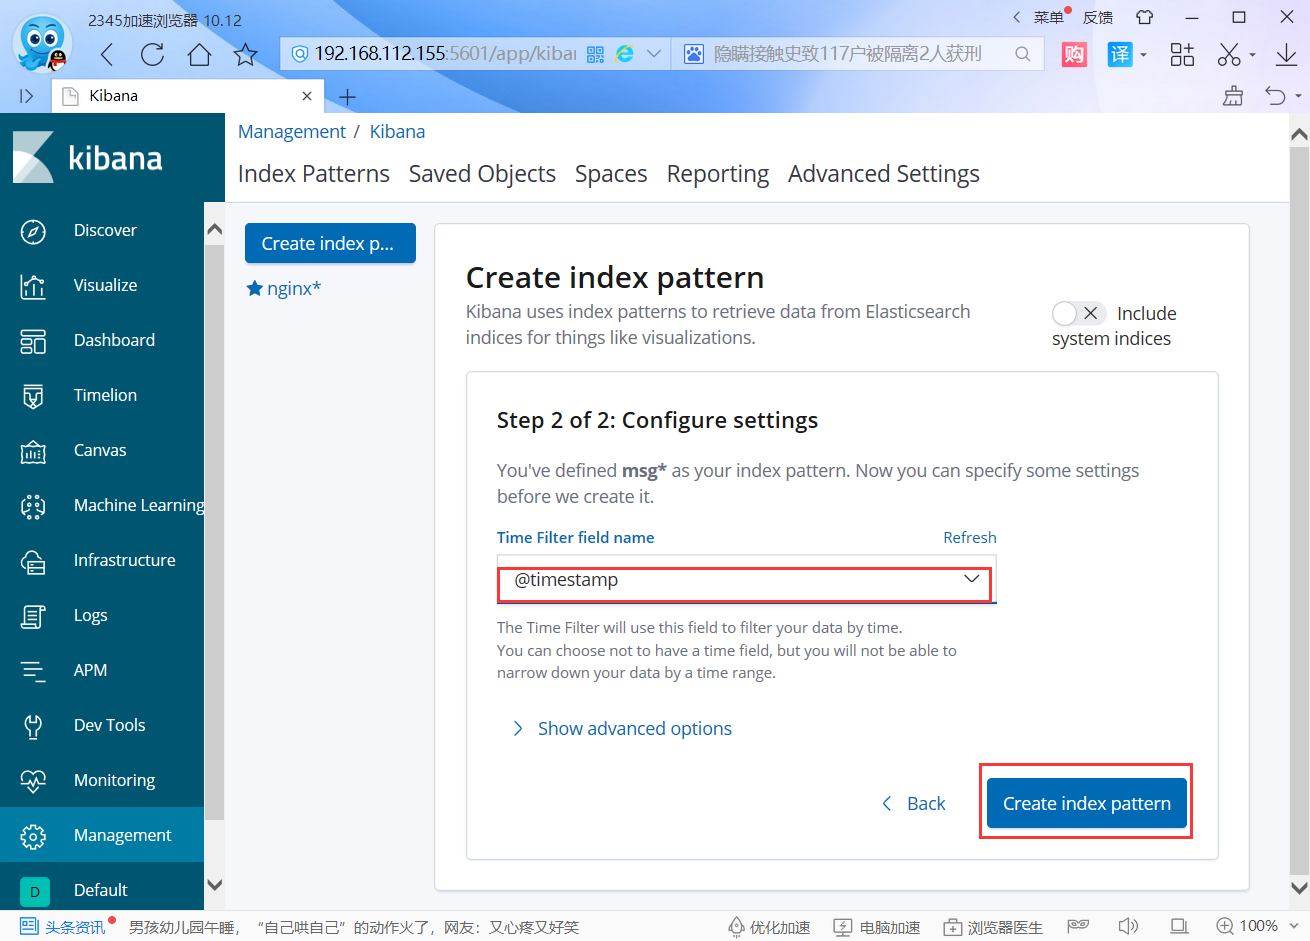Screen dimensions: 1310x941
Task: Click the Back button
Action: click(x=914, y=804)
